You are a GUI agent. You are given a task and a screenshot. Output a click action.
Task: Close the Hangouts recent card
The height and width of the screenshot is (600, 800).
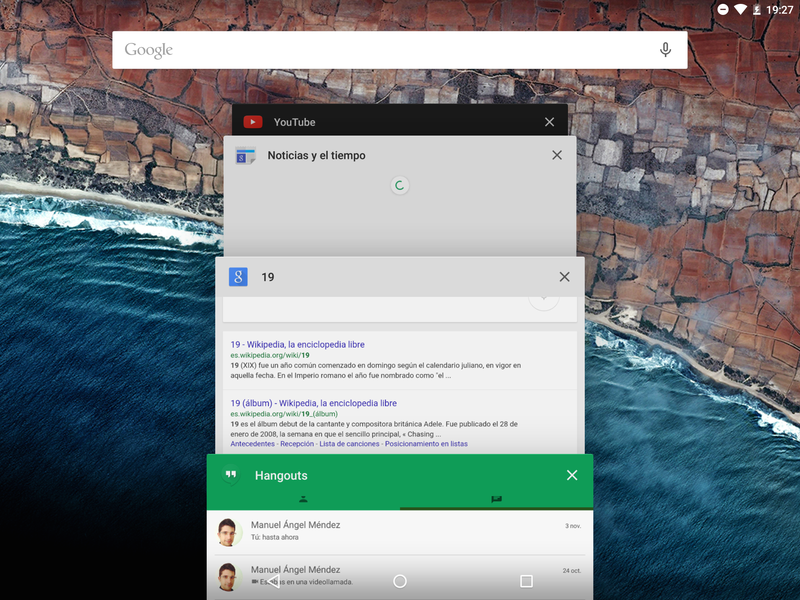(x=572, y=475)
